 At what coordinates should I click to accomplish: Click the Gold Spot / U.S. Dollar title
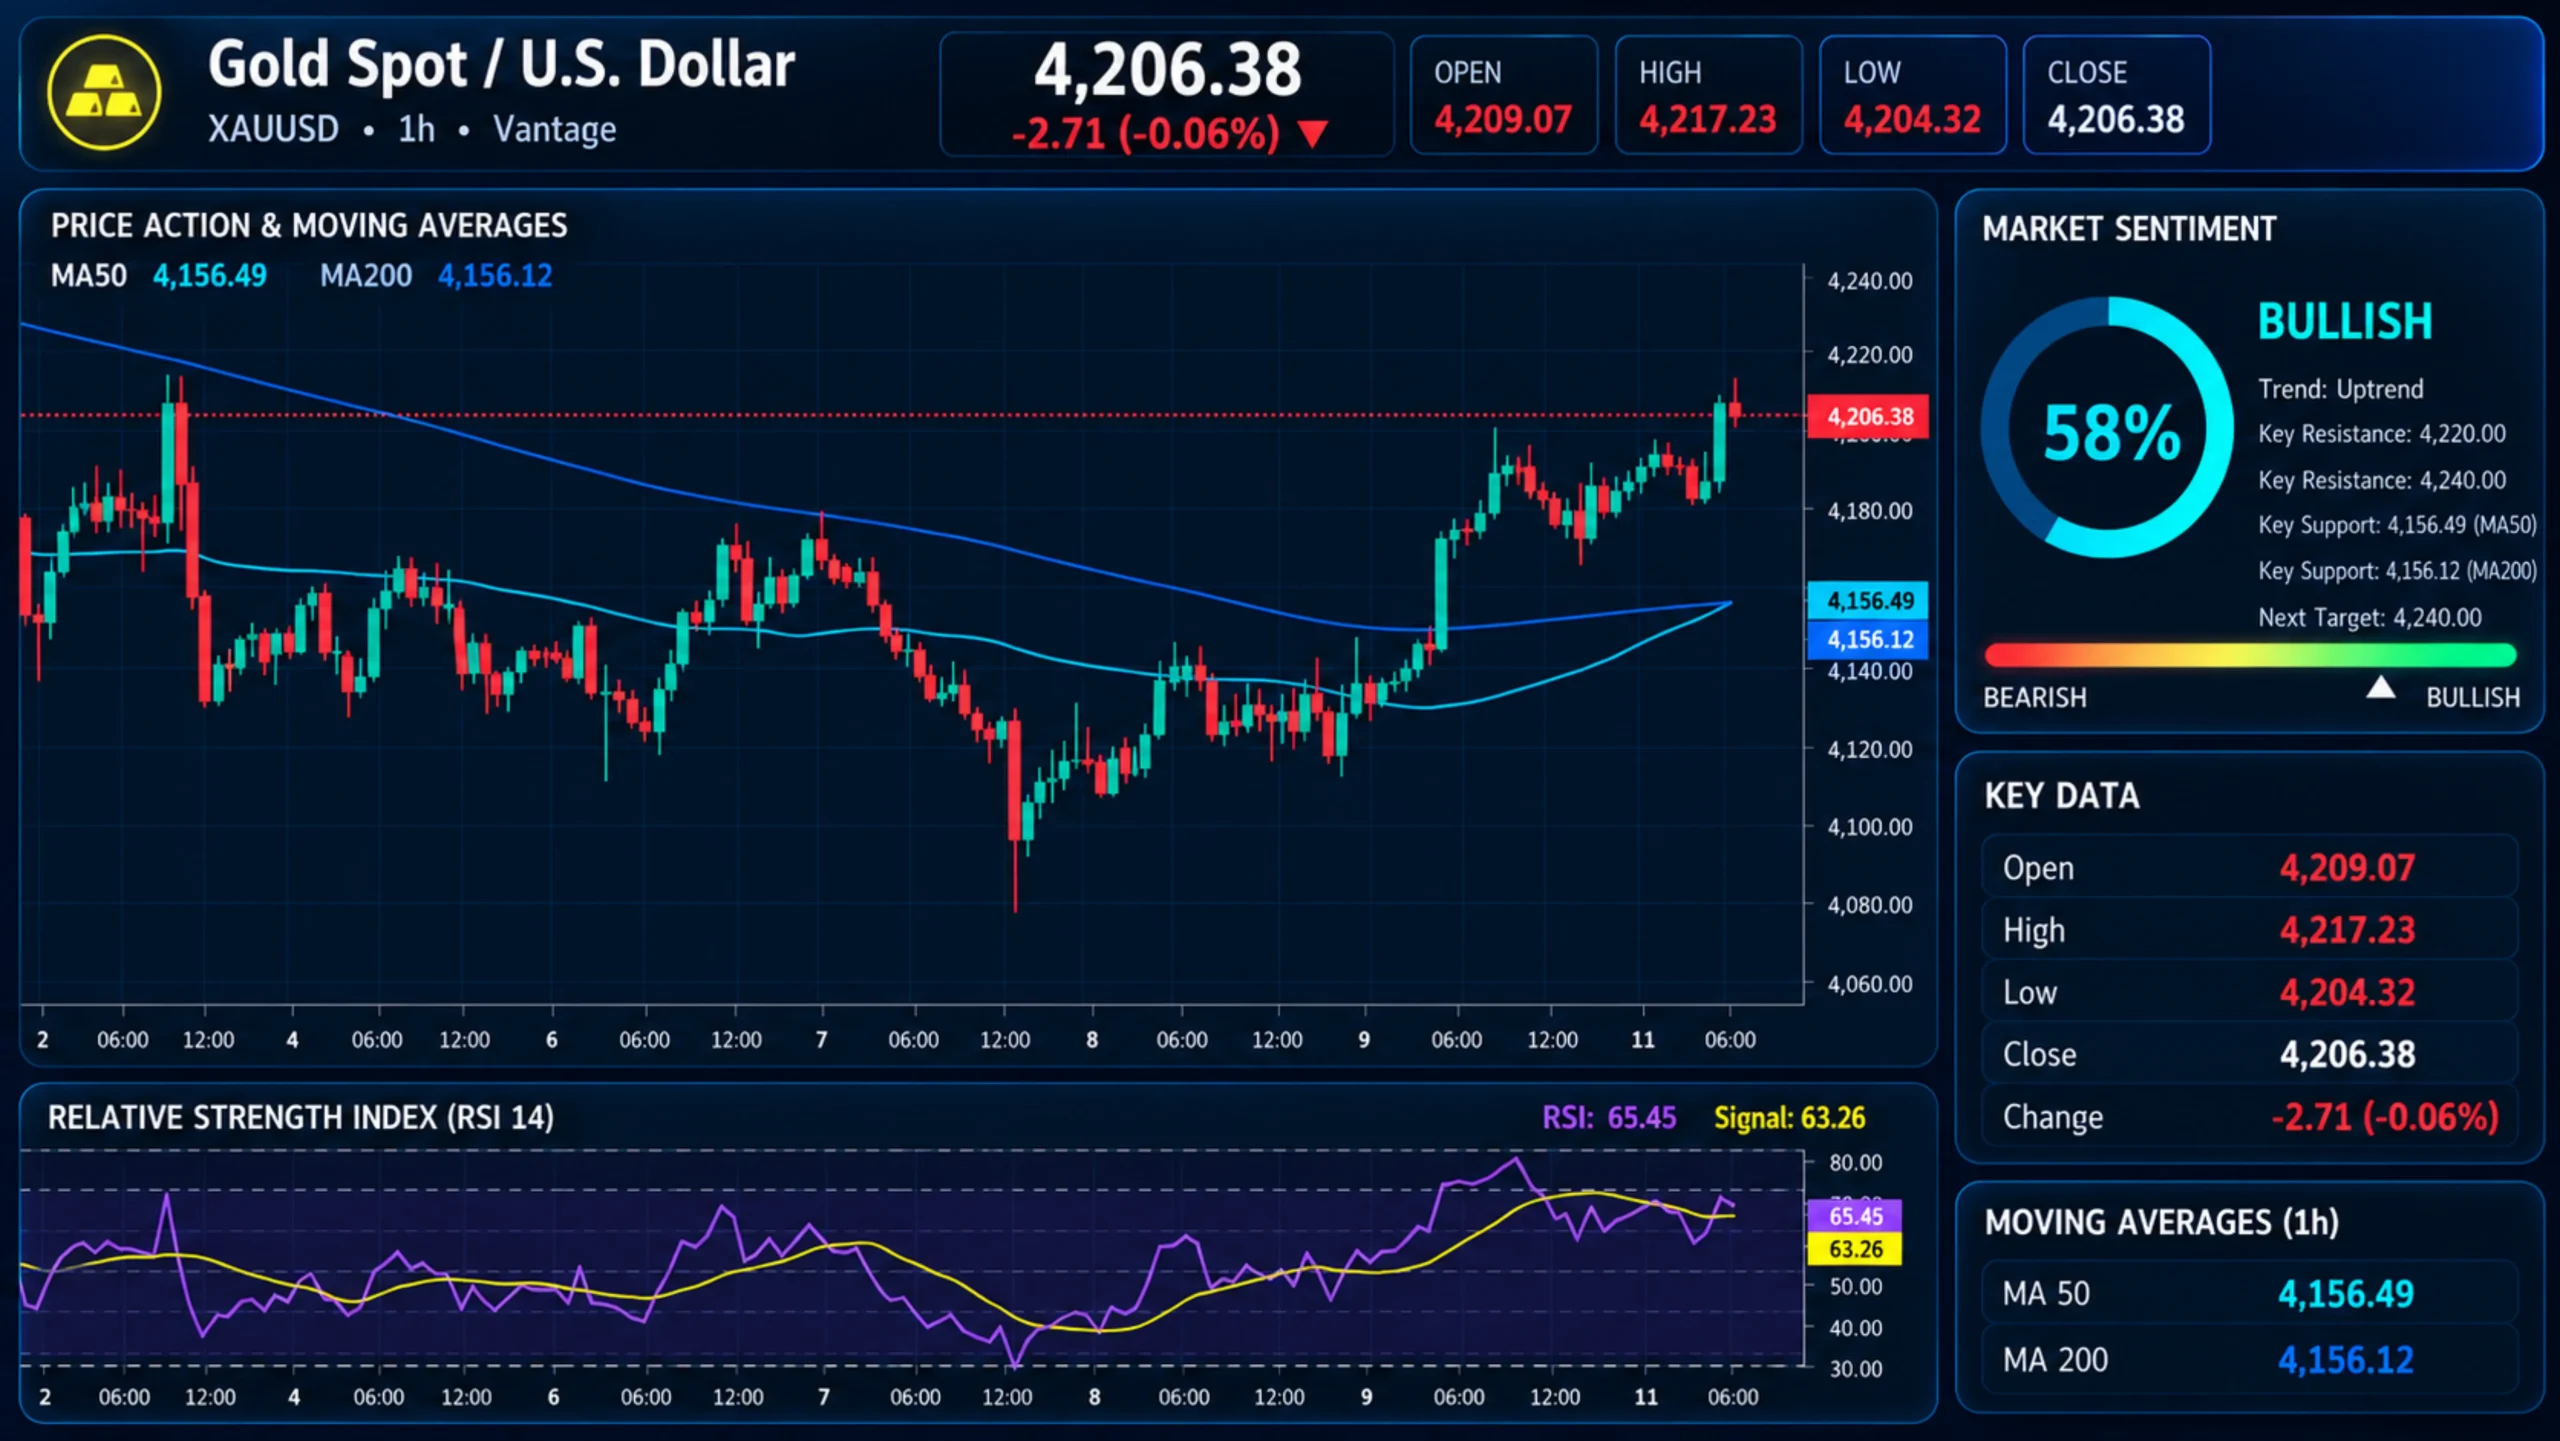click(501, 65)
